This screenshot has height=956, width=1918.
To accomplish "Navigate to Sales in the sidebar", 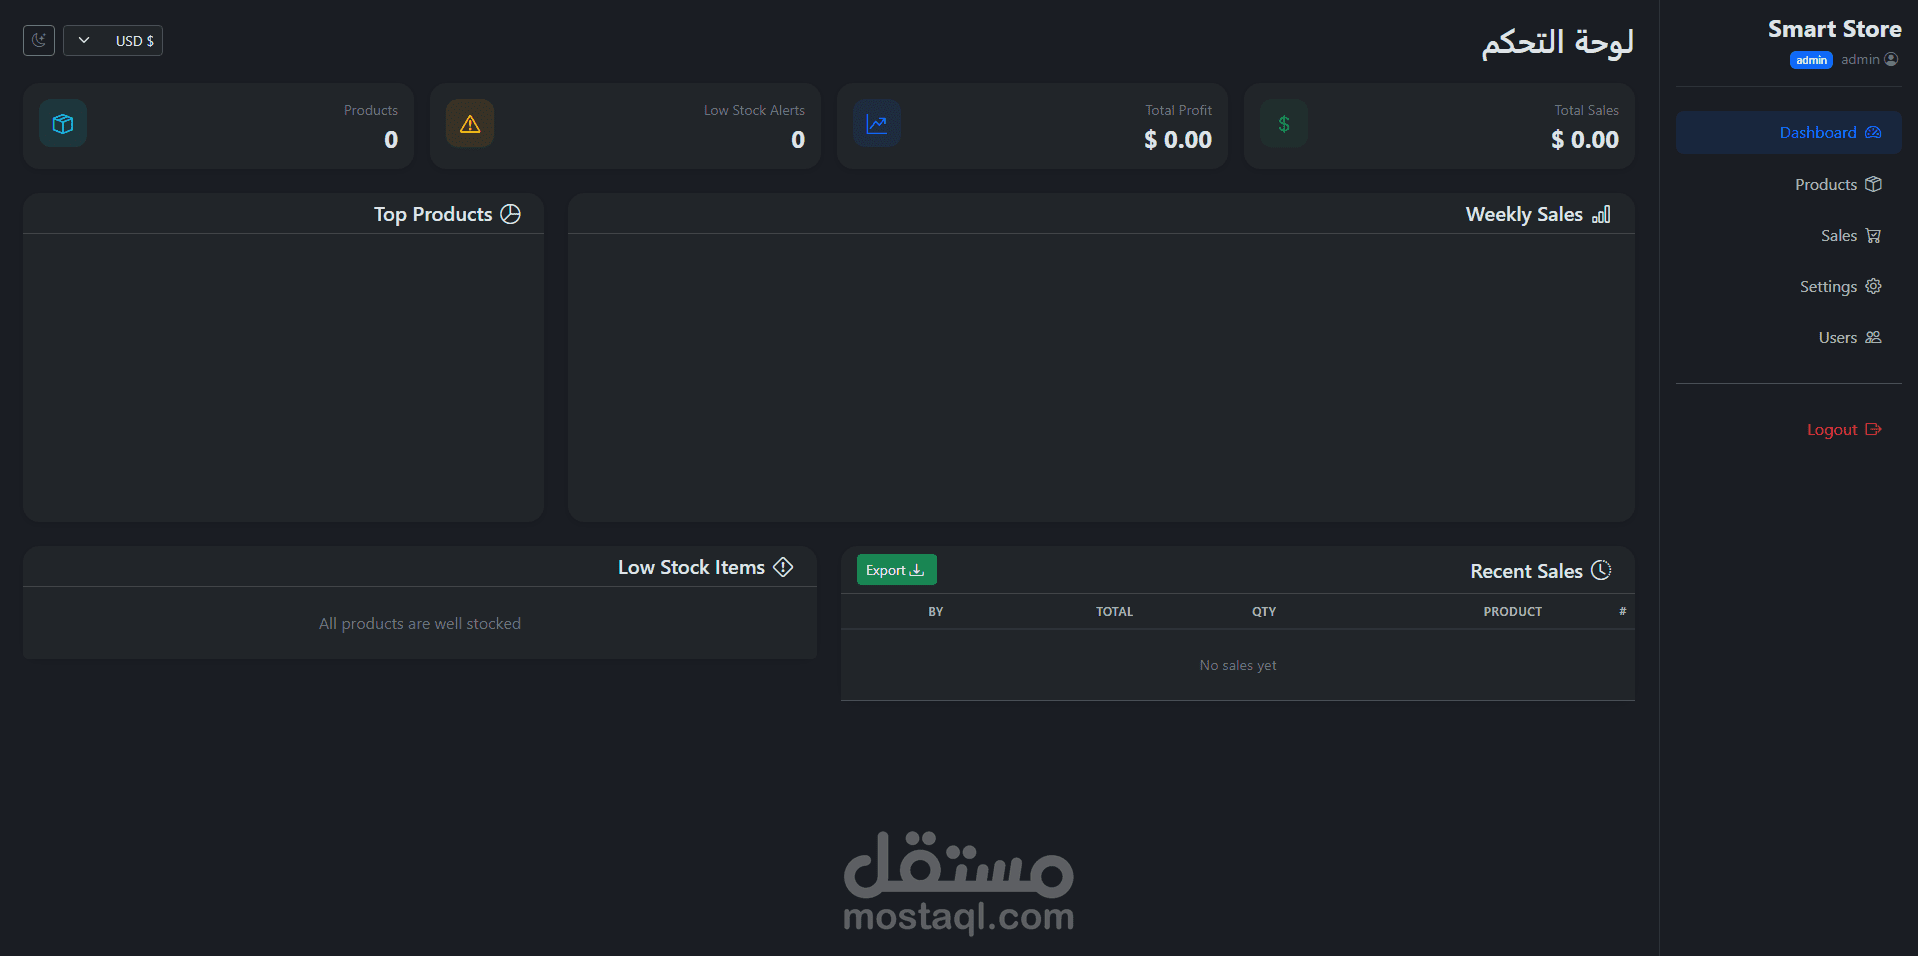I will 1840,235.
